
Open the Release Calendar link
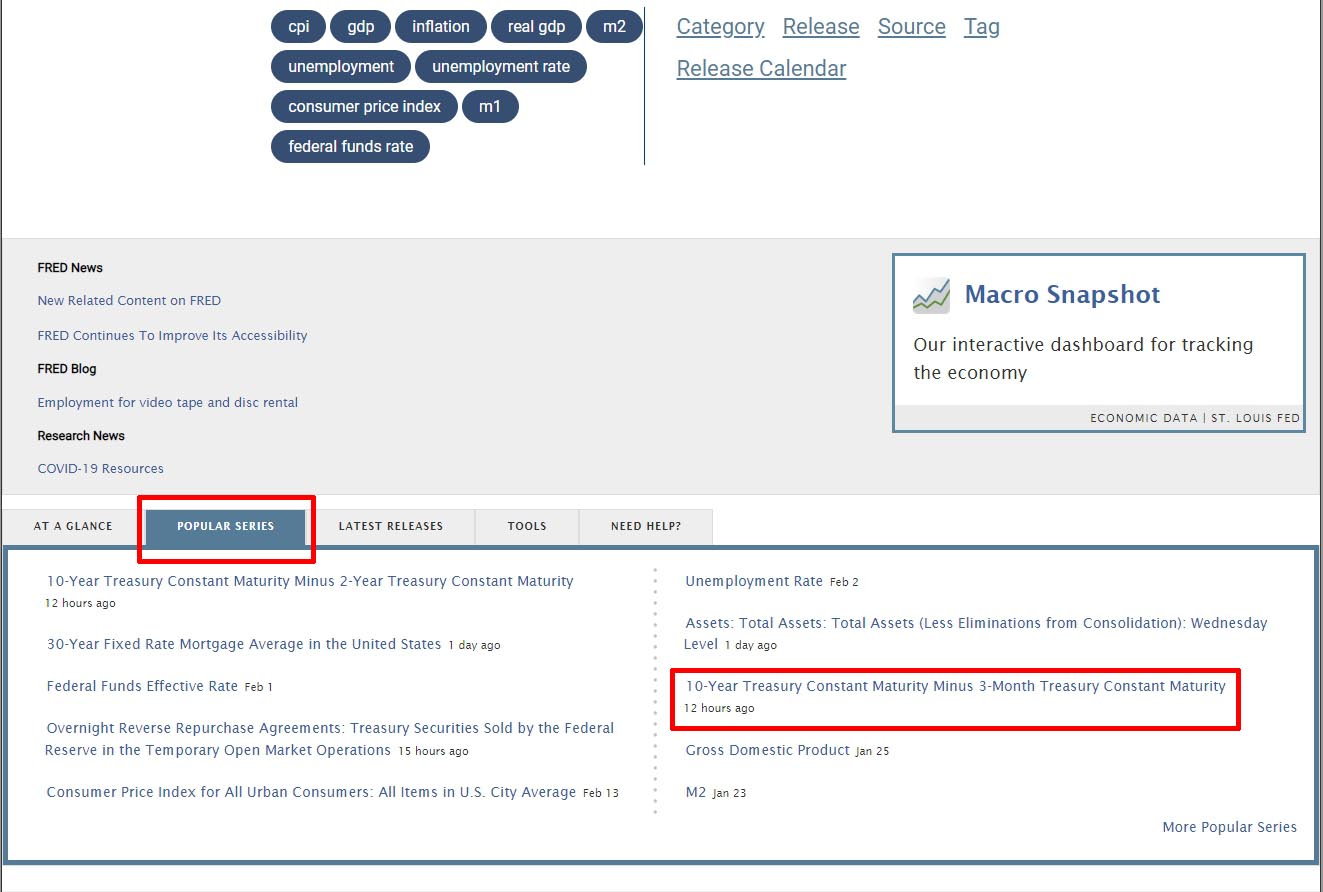[x=762, y=69]
